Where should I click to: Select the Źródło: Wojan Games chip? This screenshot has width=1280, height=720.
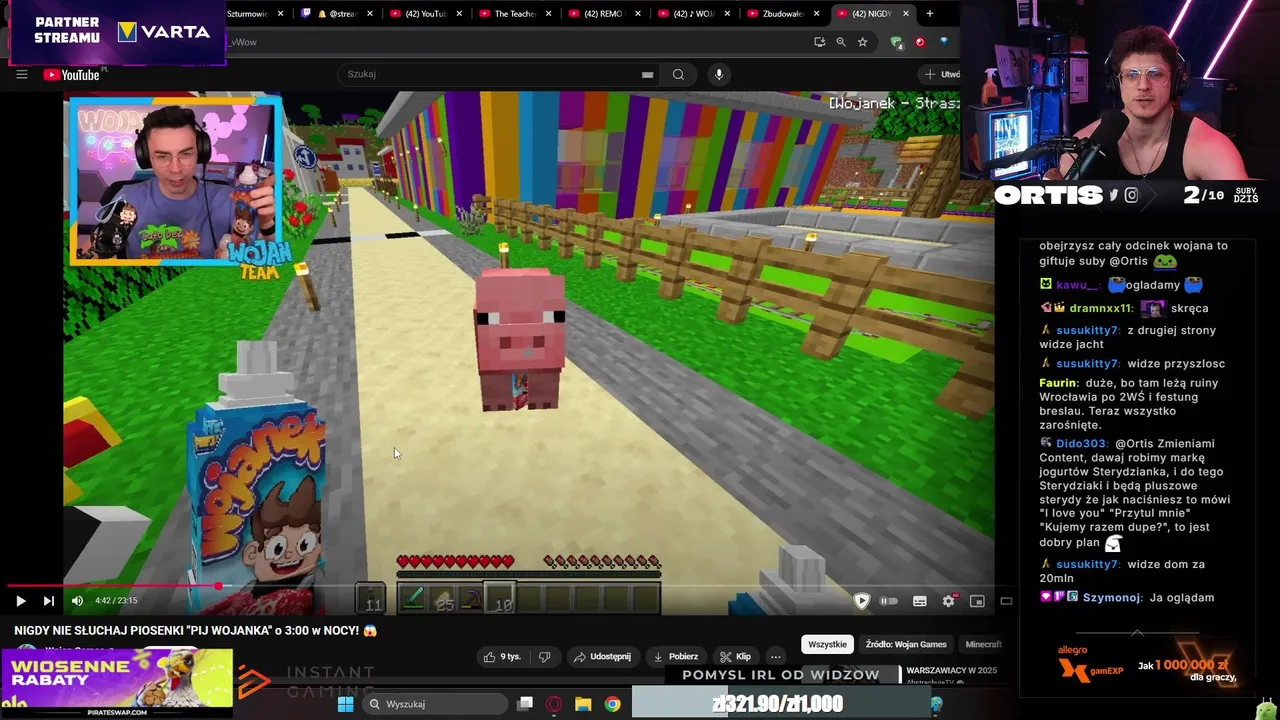point(906,644)
